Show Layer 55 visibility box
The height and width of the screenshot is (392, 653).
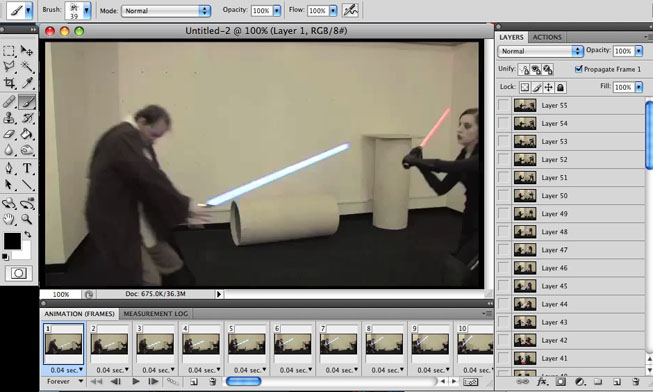pos(503,105)
